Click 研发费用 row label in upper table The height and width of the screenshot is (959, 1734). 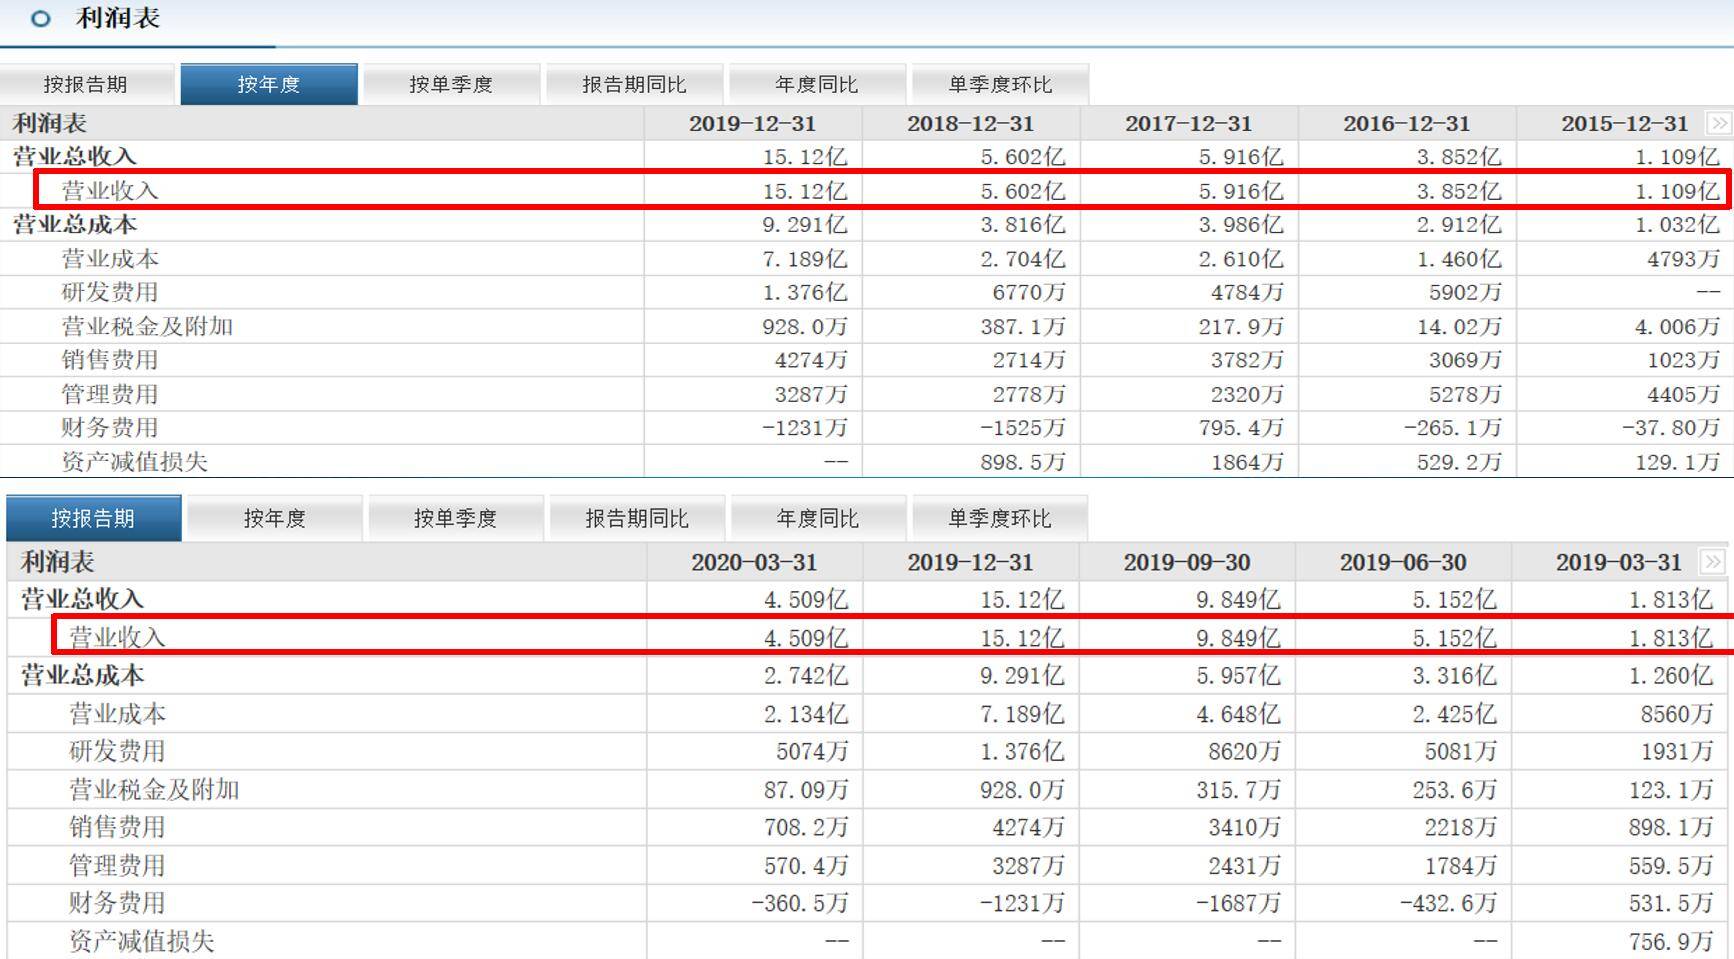coord(110,292)
